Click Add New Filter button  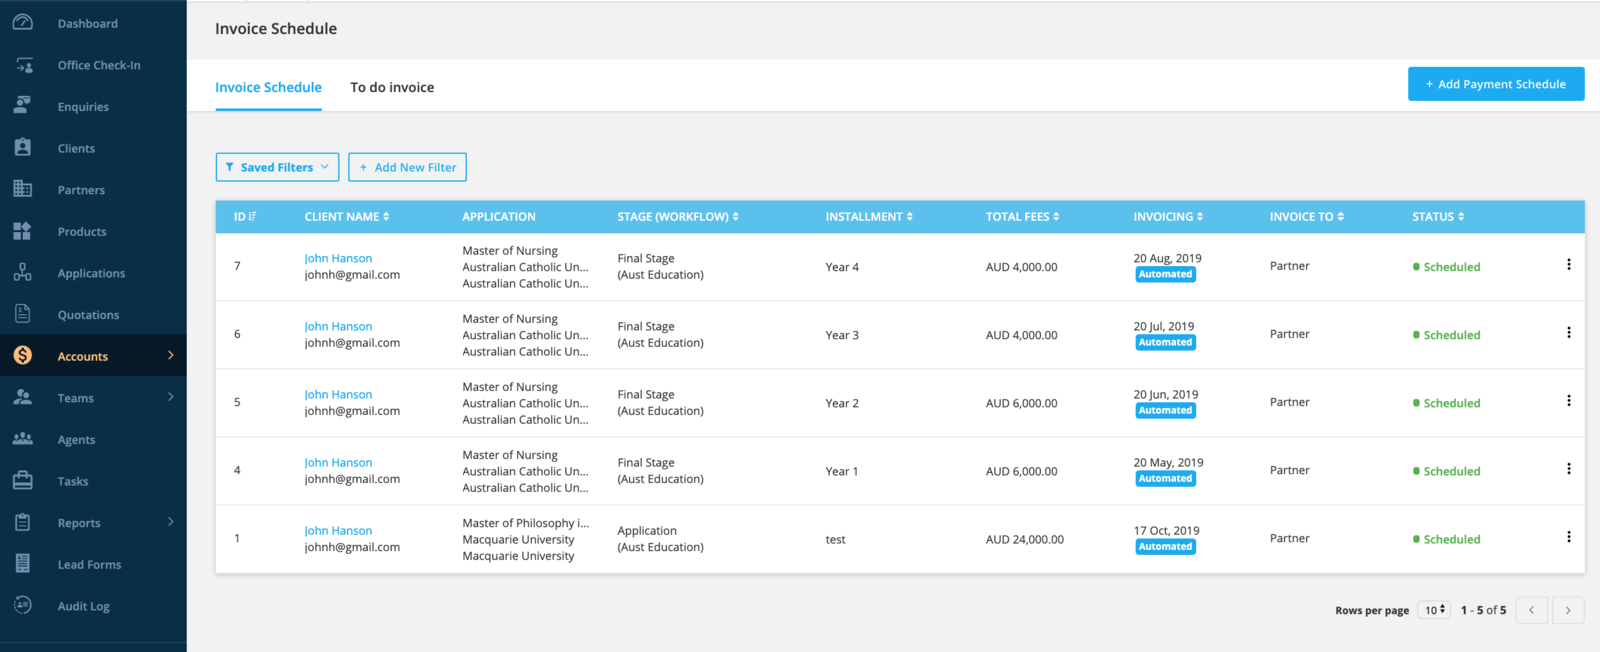[407, 167]
